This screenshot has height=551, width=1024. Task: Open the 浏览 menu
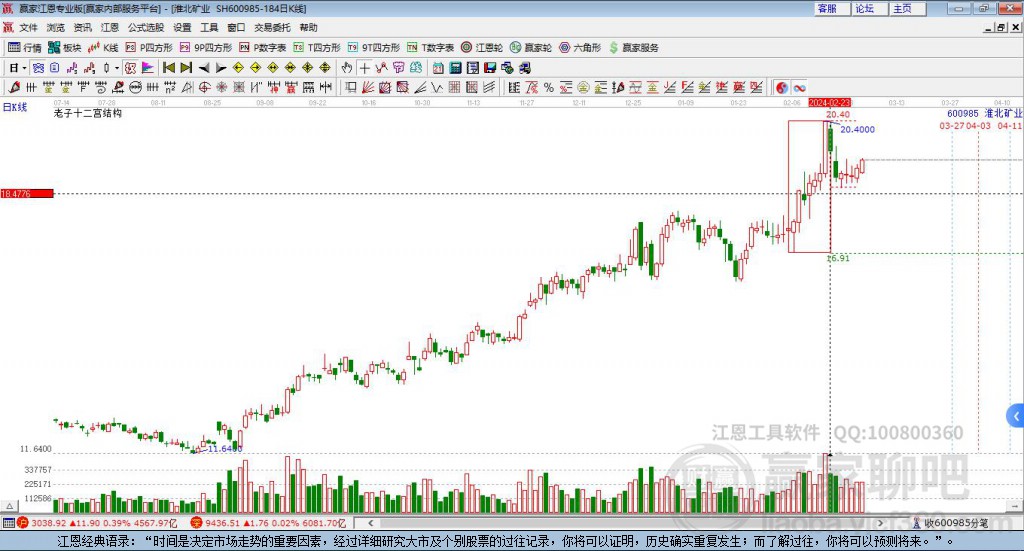point(56,27)
